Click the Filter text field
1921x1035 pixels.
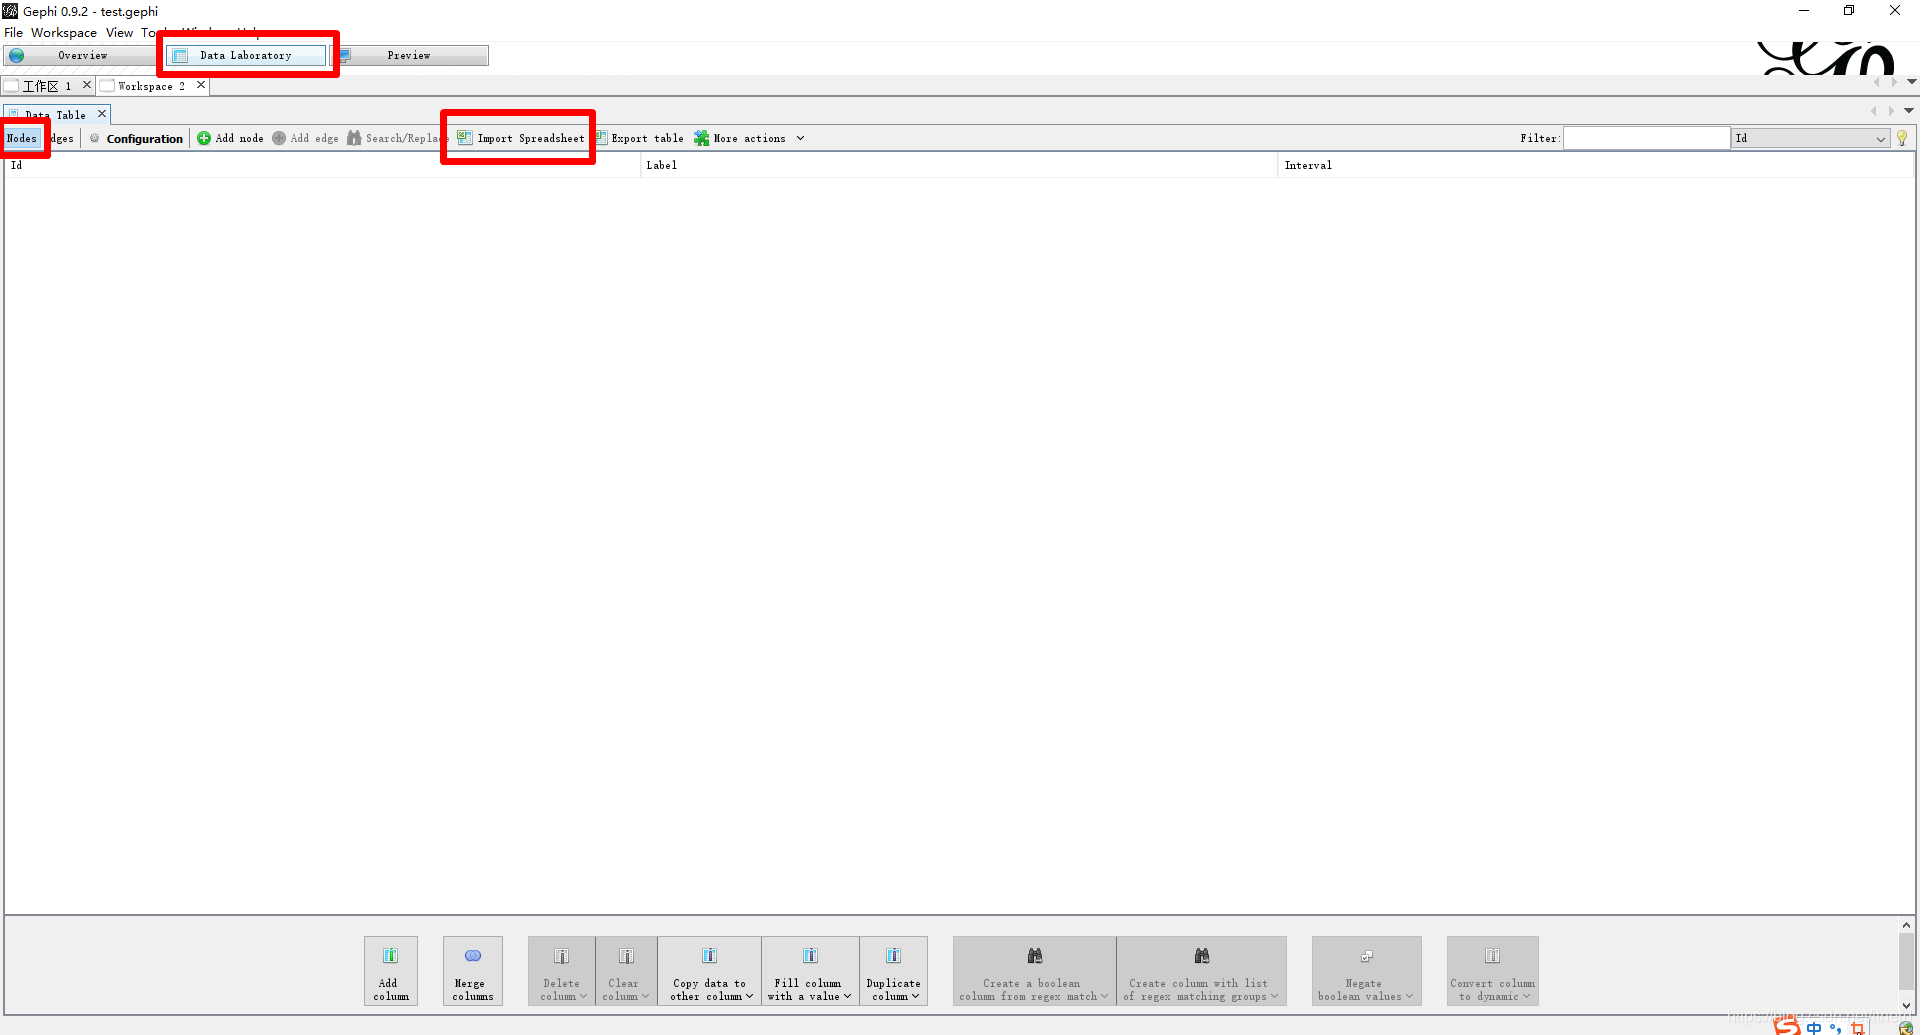1647,138
